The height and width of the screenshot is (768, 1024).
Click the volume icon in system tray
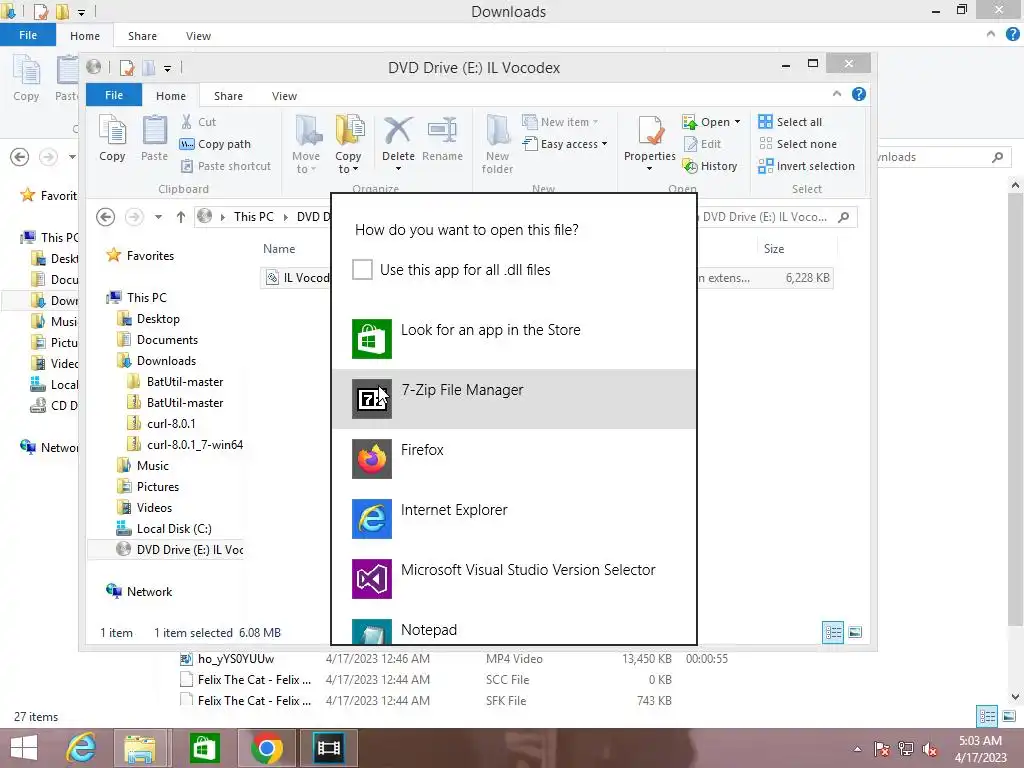[930, 749]
